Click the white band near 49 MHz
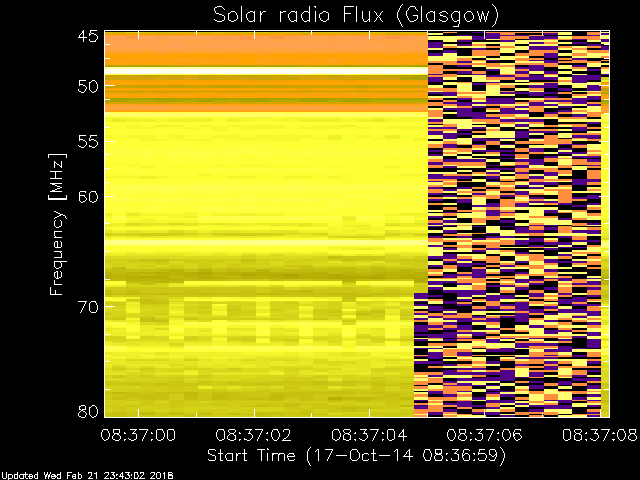Image resolution: width=640 pixels, height=480 pixels. tap(266, 71)
